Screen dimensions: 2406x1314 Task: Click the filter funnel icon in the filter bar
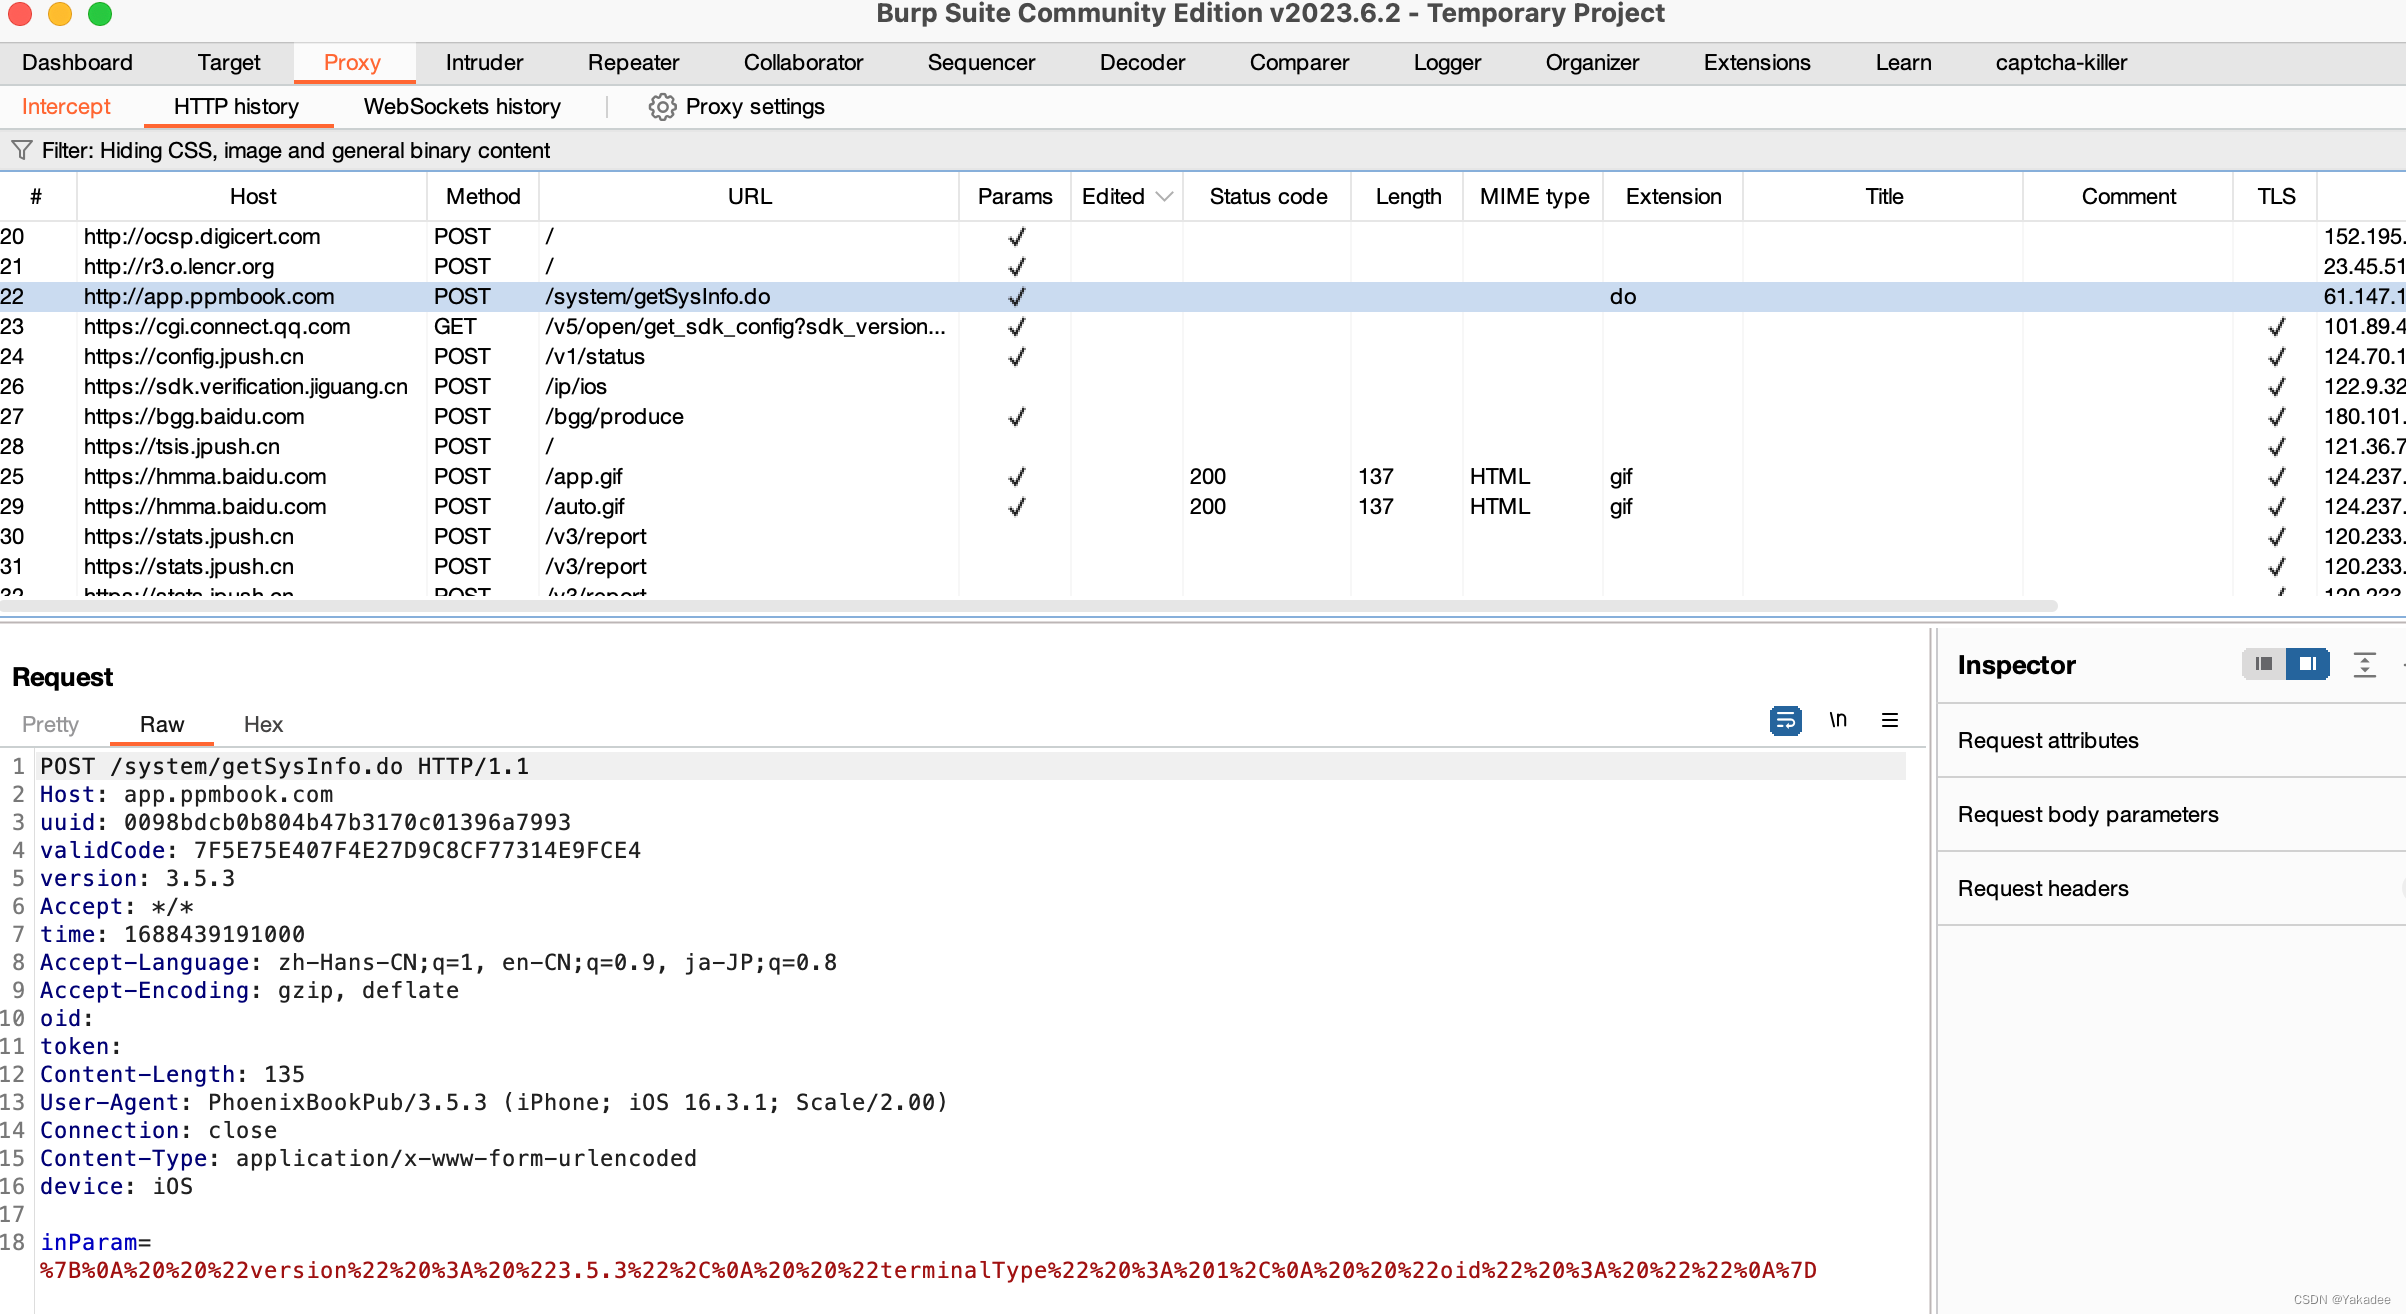click(21, 150)
